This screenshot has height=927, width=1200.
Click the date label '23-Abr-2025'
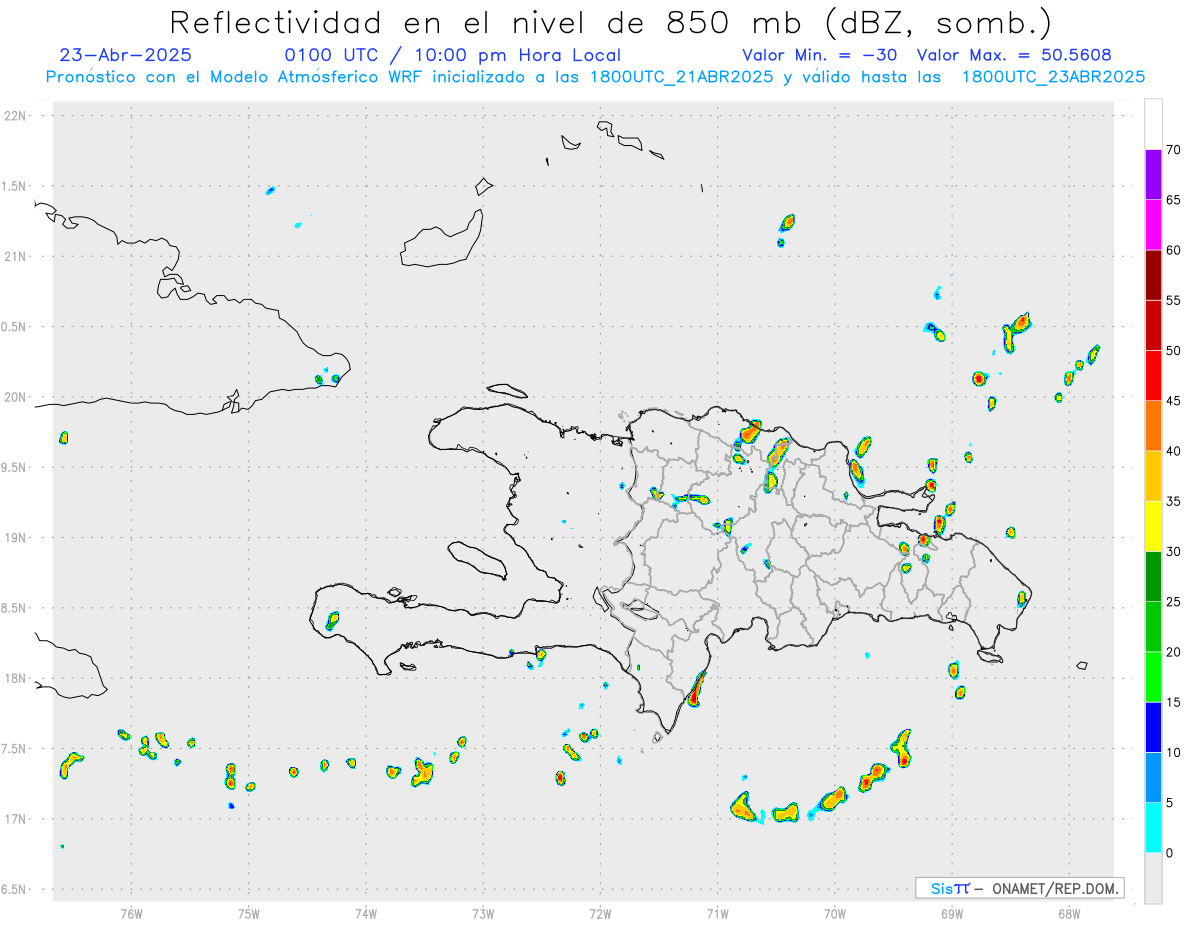[x=126, y=55]
